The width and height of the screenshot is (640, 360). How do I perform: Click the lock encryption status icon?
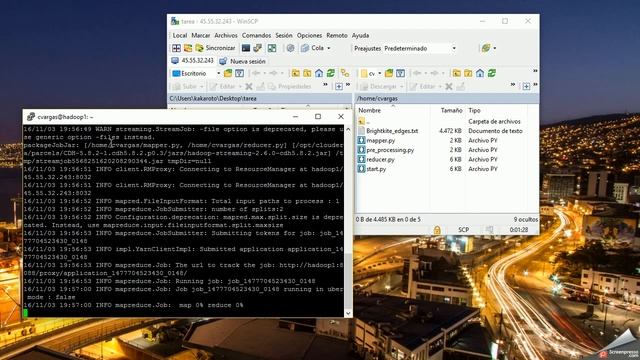coord(437,230)
